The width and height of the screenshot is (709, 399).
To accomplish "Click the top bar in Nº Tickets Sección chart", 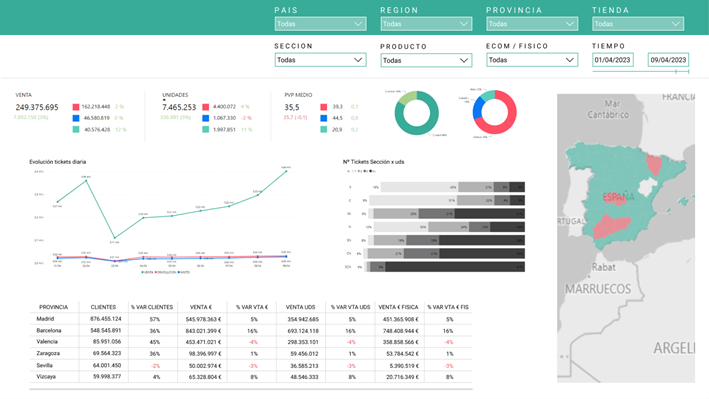I will click(x=453, y=187).
